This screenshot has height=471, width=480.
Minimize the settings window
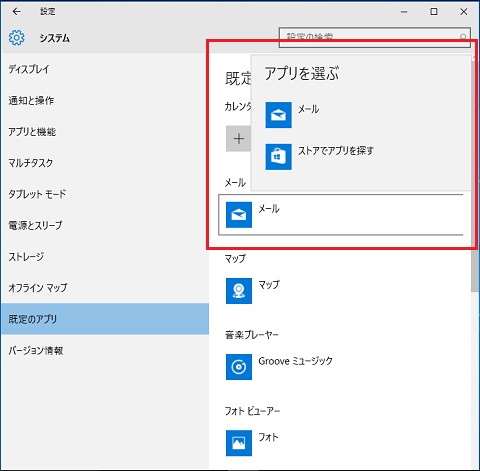404,12
